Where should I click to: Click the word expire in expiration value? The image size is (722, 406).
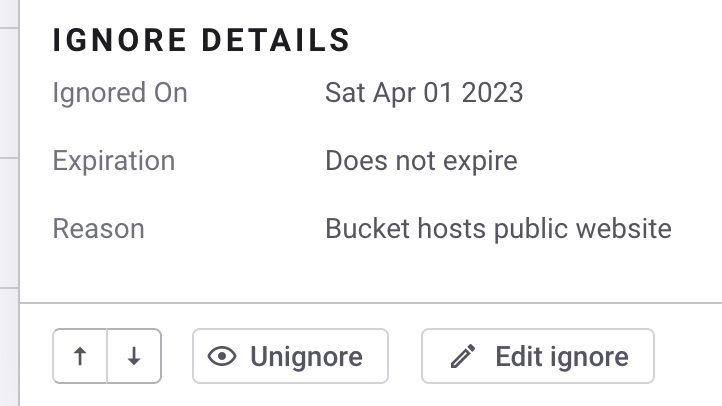pyautogui.click(x=480, y=160)
